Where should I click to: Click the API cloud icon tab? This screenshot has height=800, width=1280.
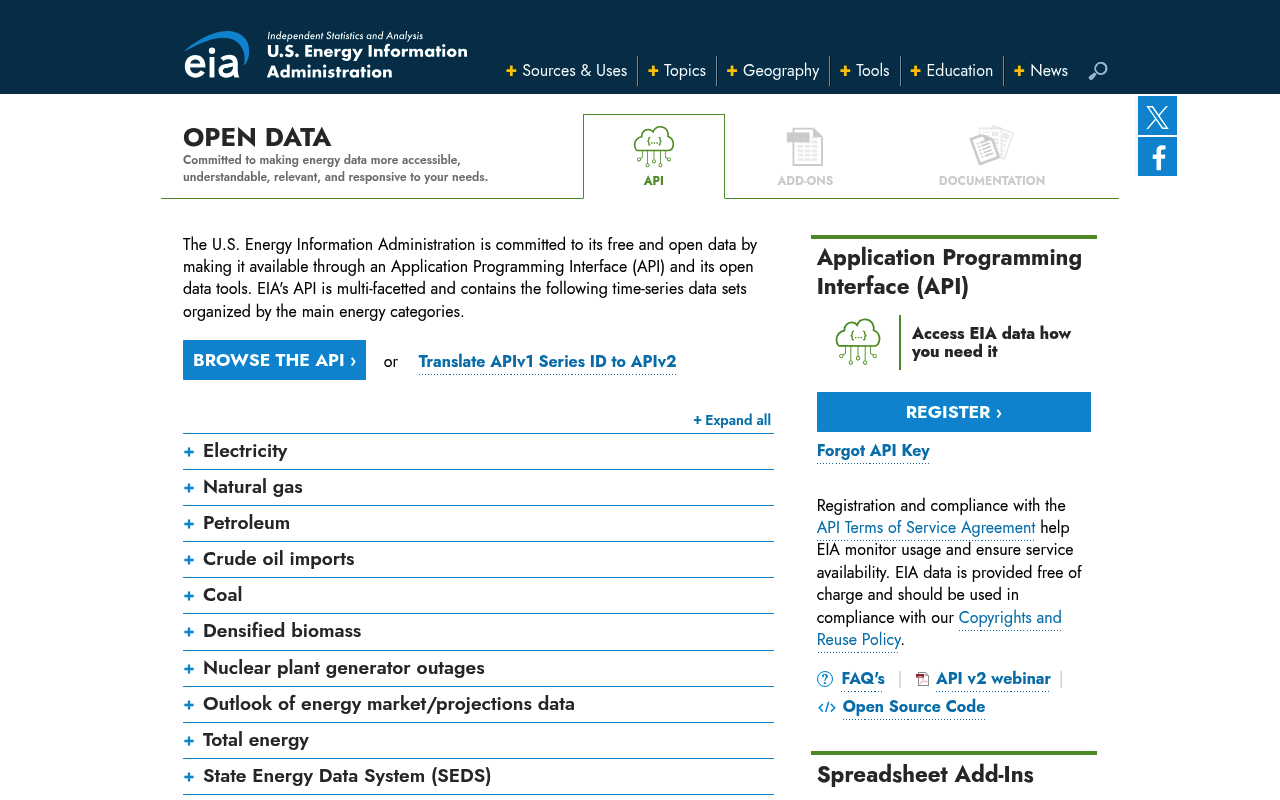654,147
